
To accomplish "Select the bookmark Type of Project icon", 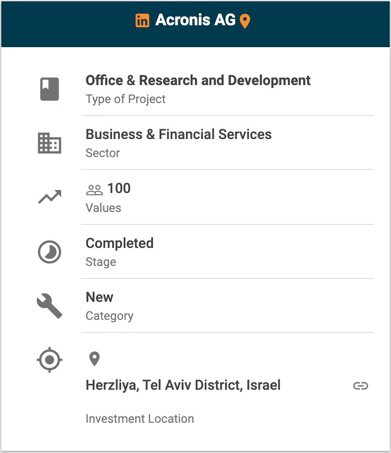I will click(50, 89).
